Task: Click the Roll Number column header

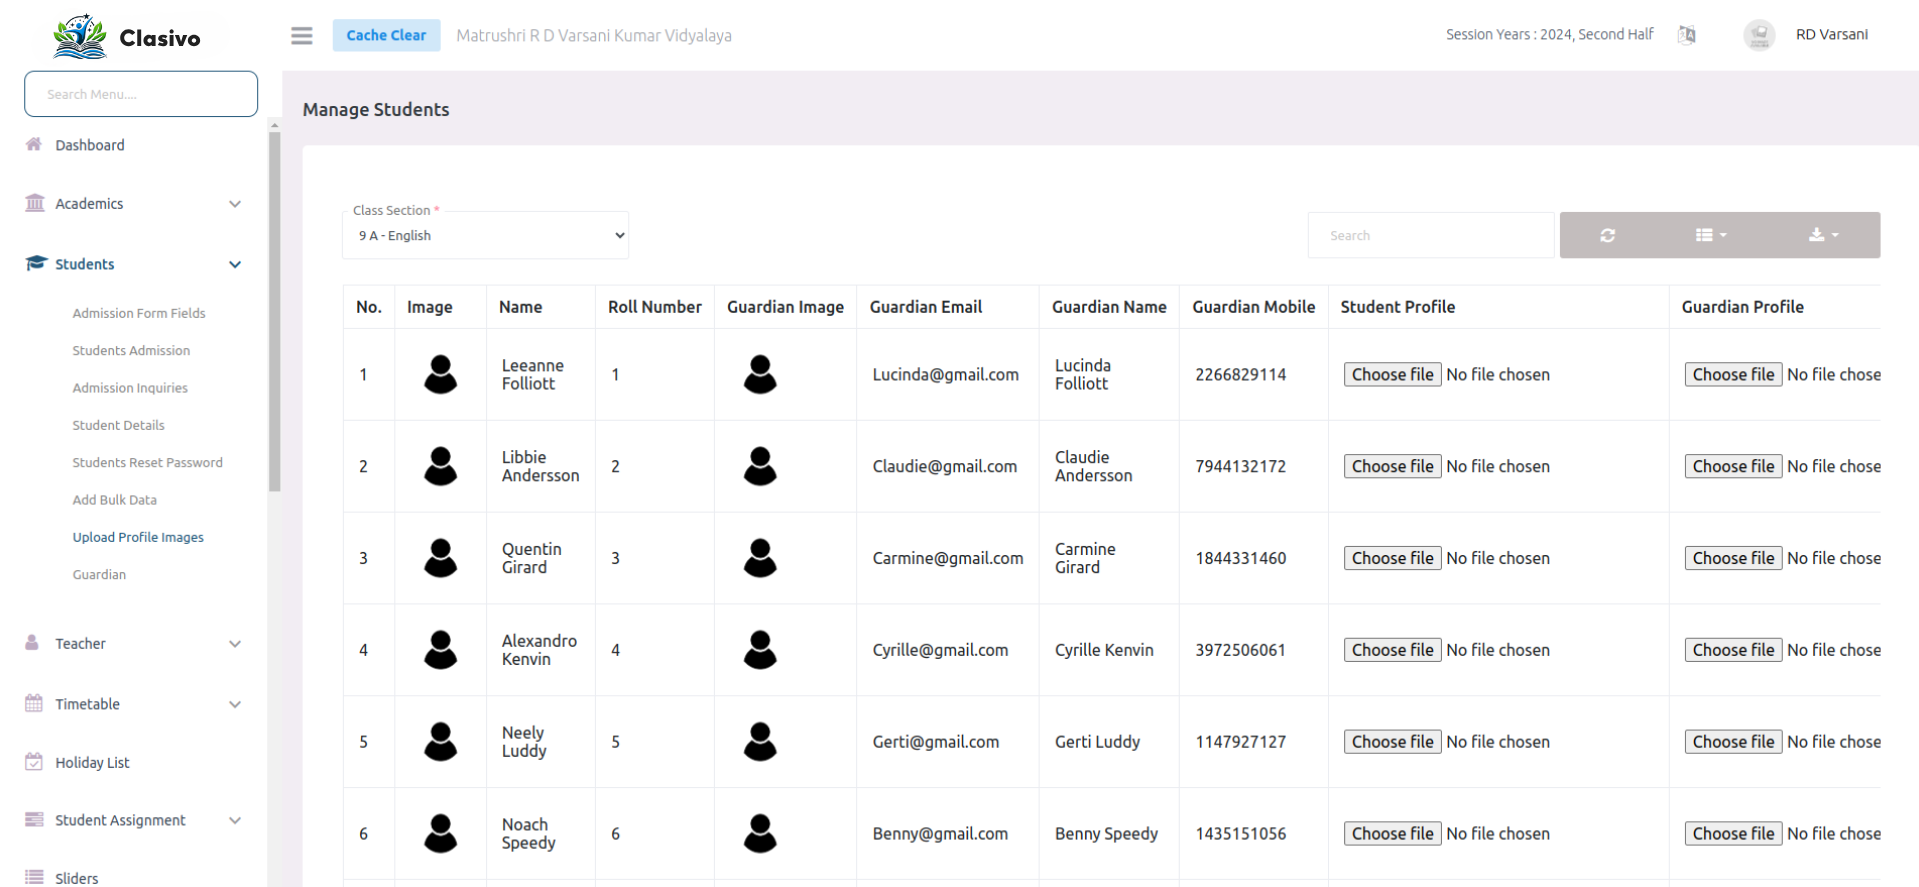Action: (x=655, y=307)
